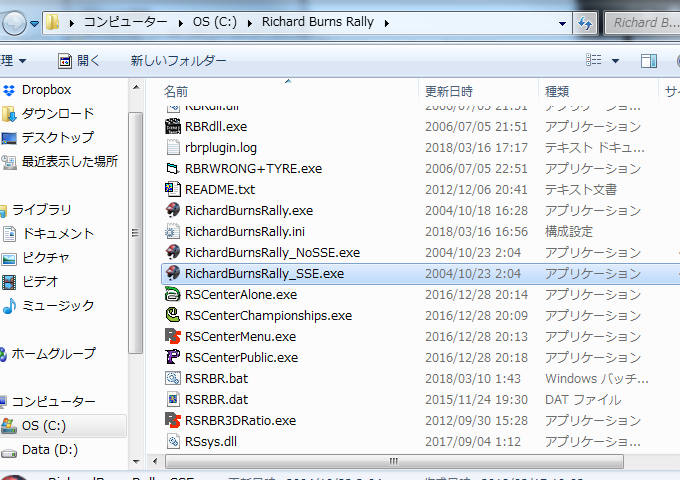This screenshot has width=680, height=480.
Task: Select OS (C:) drive in navigation pane
Action: (x=43, y=426)
